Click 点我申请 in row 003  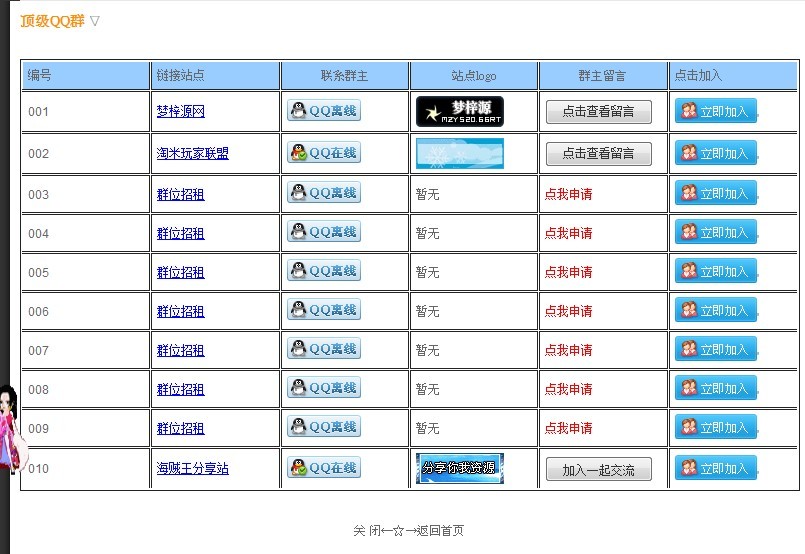pyautogui.click(x=568, y=194)
